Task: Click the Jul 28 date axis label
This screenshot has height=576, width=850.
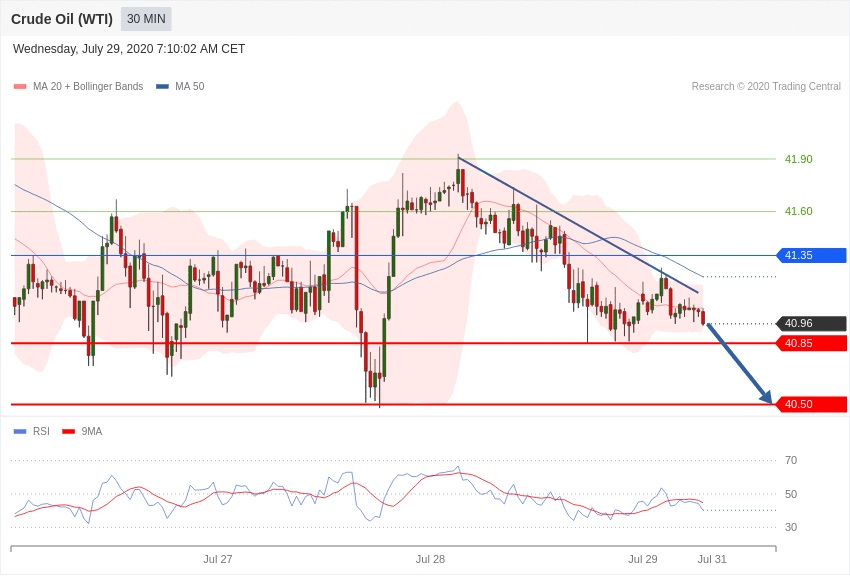Action: point(430,559)
